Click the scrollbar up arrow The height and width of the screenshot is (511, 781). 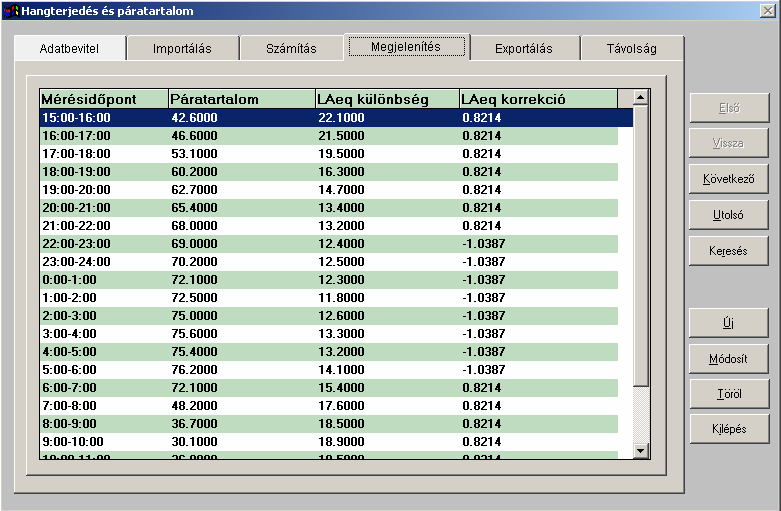tap(641, 97)
